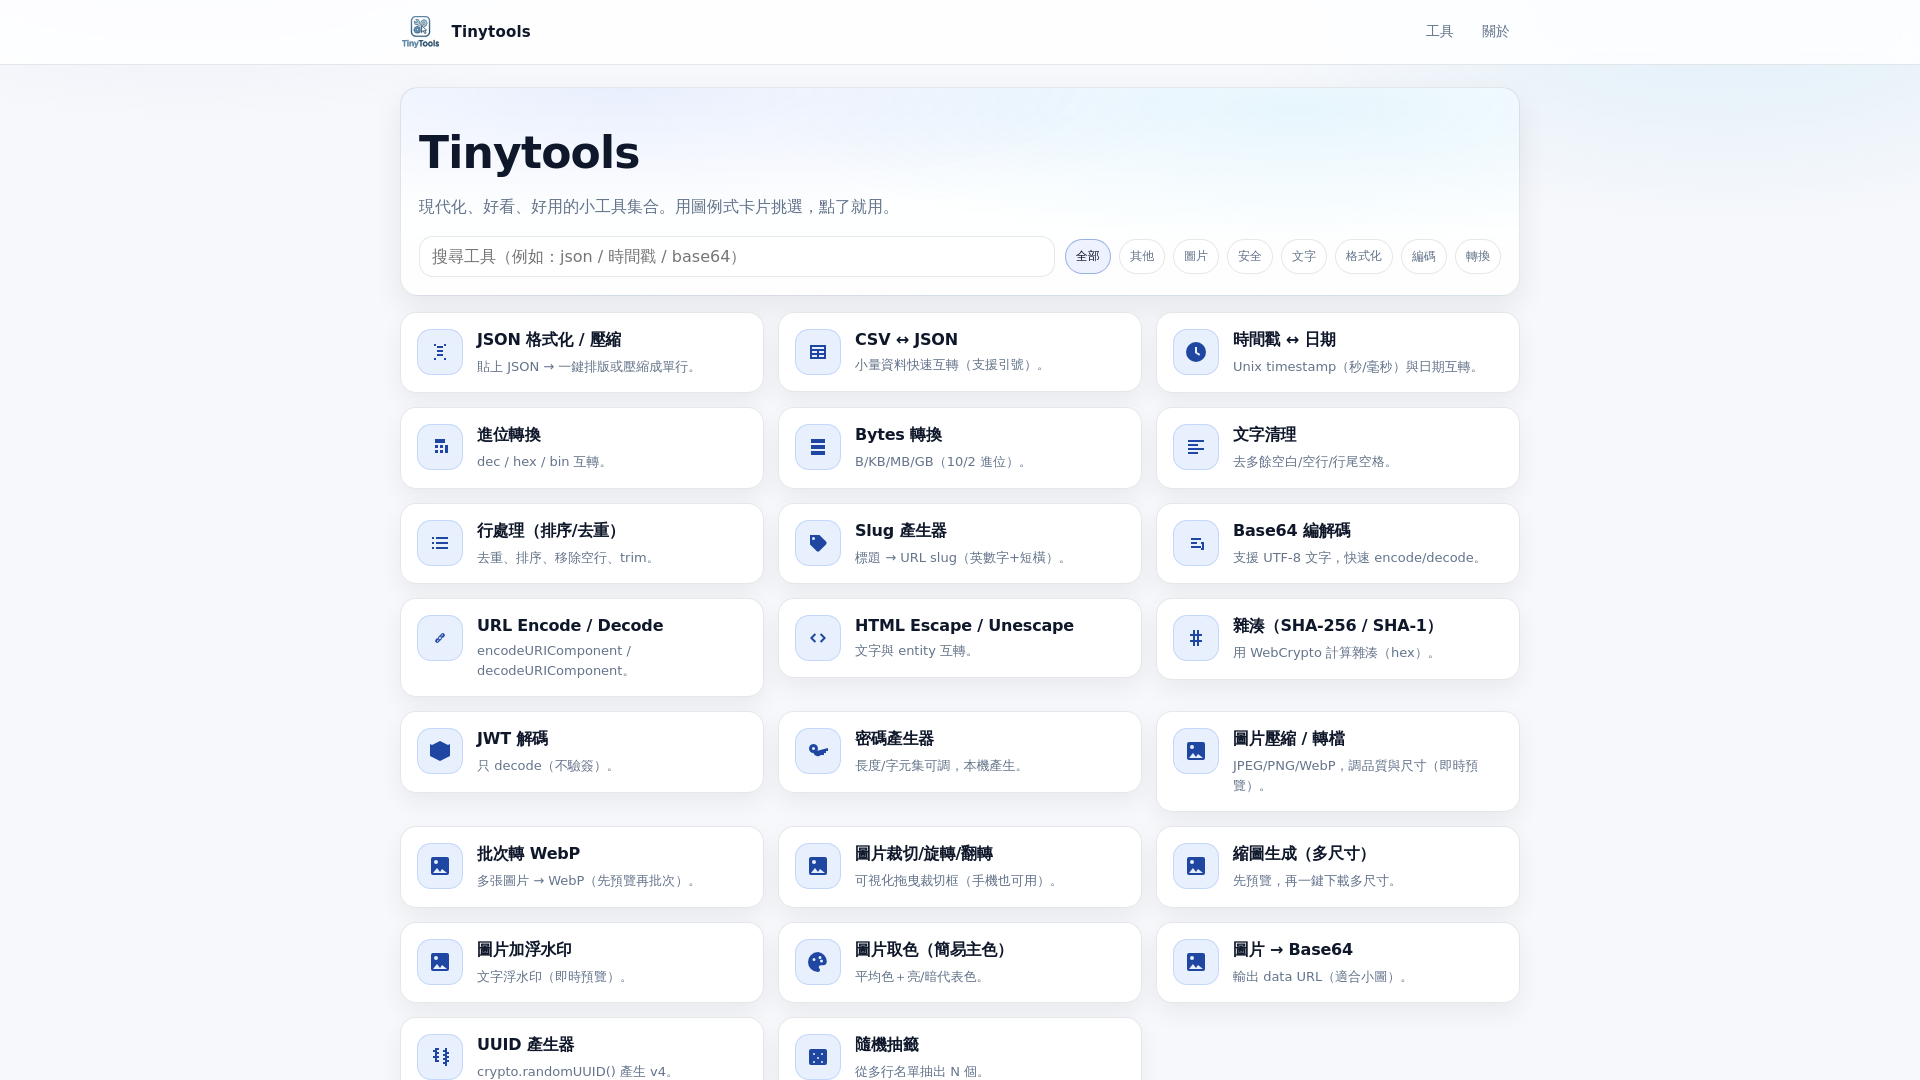Select the 全部 filter chip
The height and width of the screenshot is (1080, 1920).
[1088, 257]
